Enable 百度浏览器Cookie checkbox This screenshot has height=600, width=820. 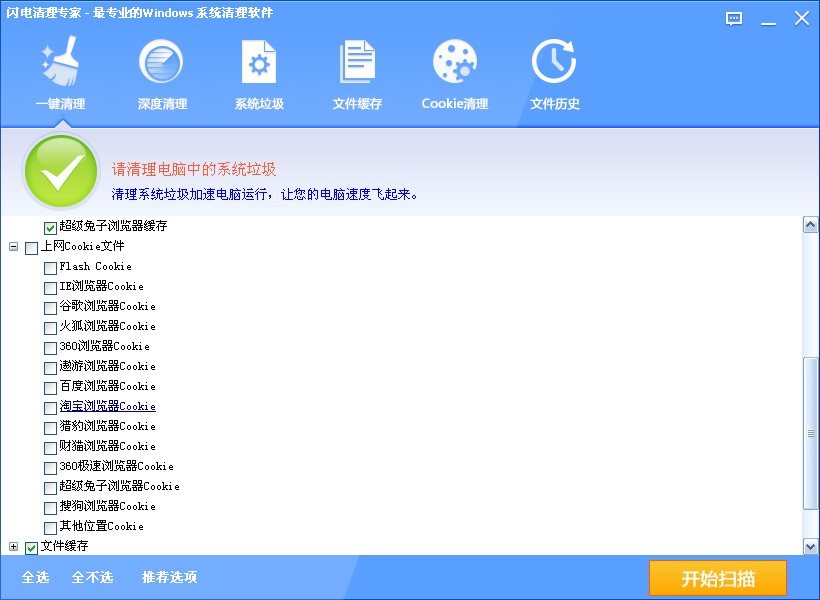(50, 388)
